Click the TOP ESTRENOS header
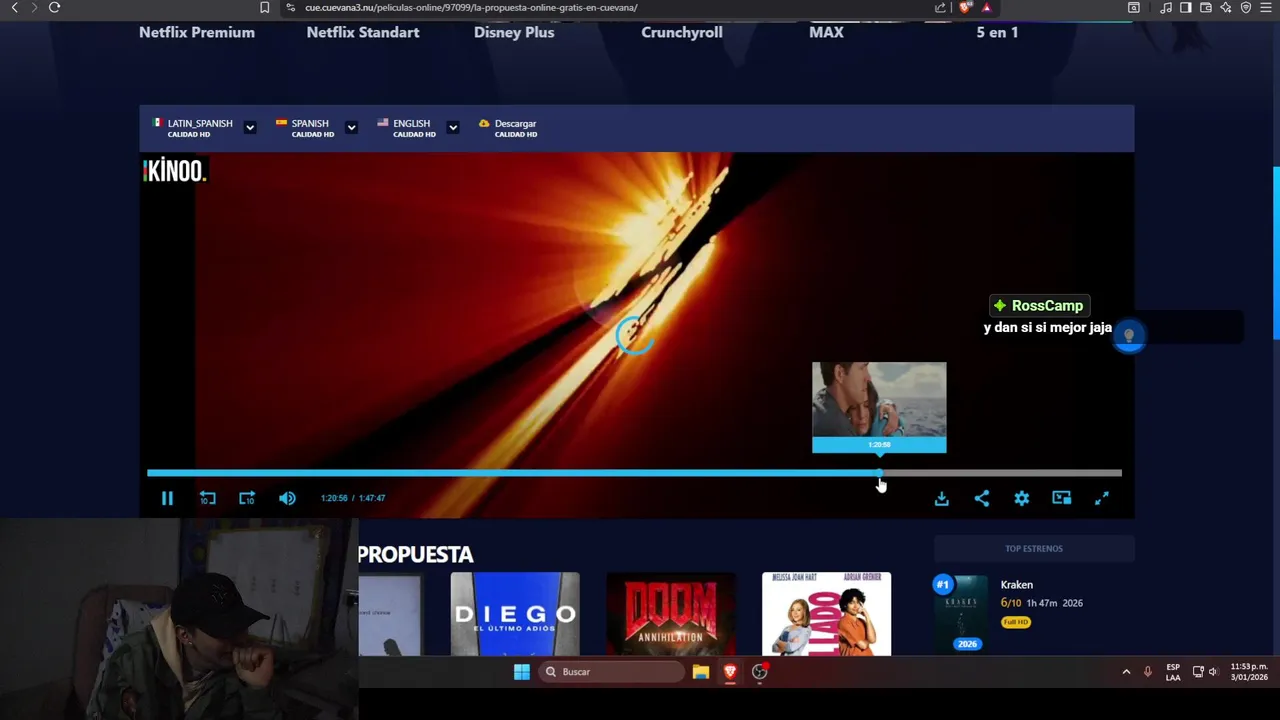 click(1034, 548)
